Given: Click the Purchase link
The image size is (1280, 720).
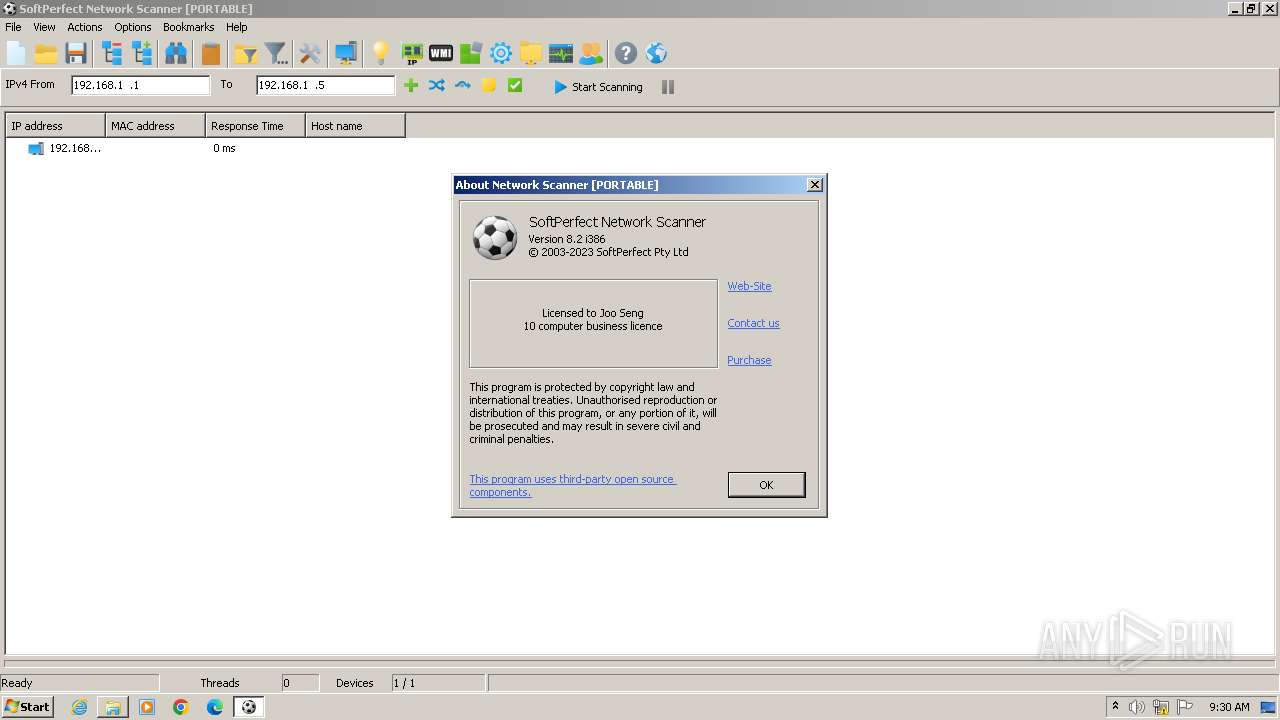Looking at the screenshot, I should pyautogui.click(x=749, y=360).
